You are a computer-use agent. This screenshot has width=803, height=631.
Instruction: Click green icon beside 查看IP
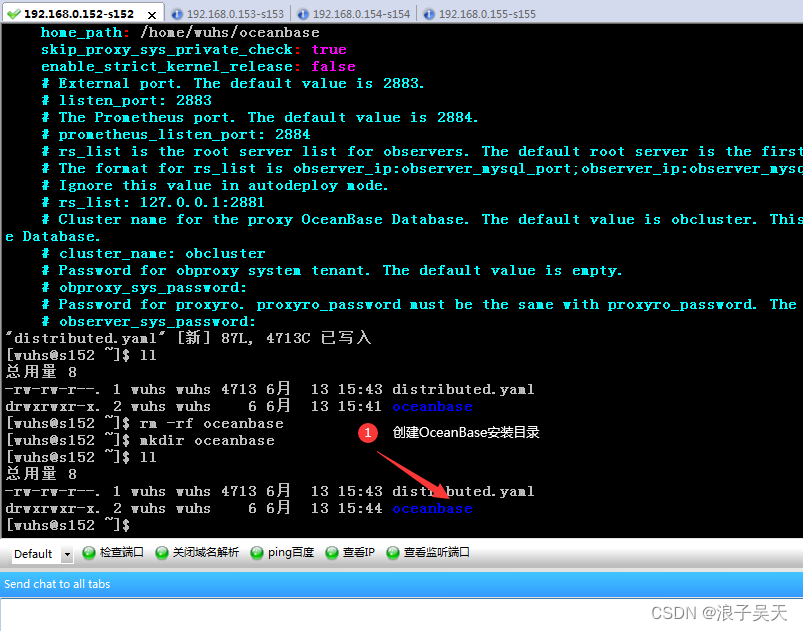(x=332, y=553)
